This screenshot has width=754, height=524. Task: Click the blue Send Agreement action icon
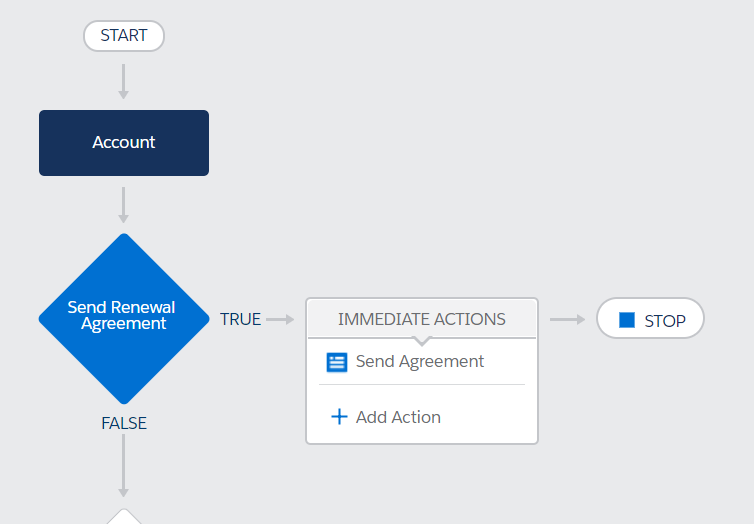337,362
